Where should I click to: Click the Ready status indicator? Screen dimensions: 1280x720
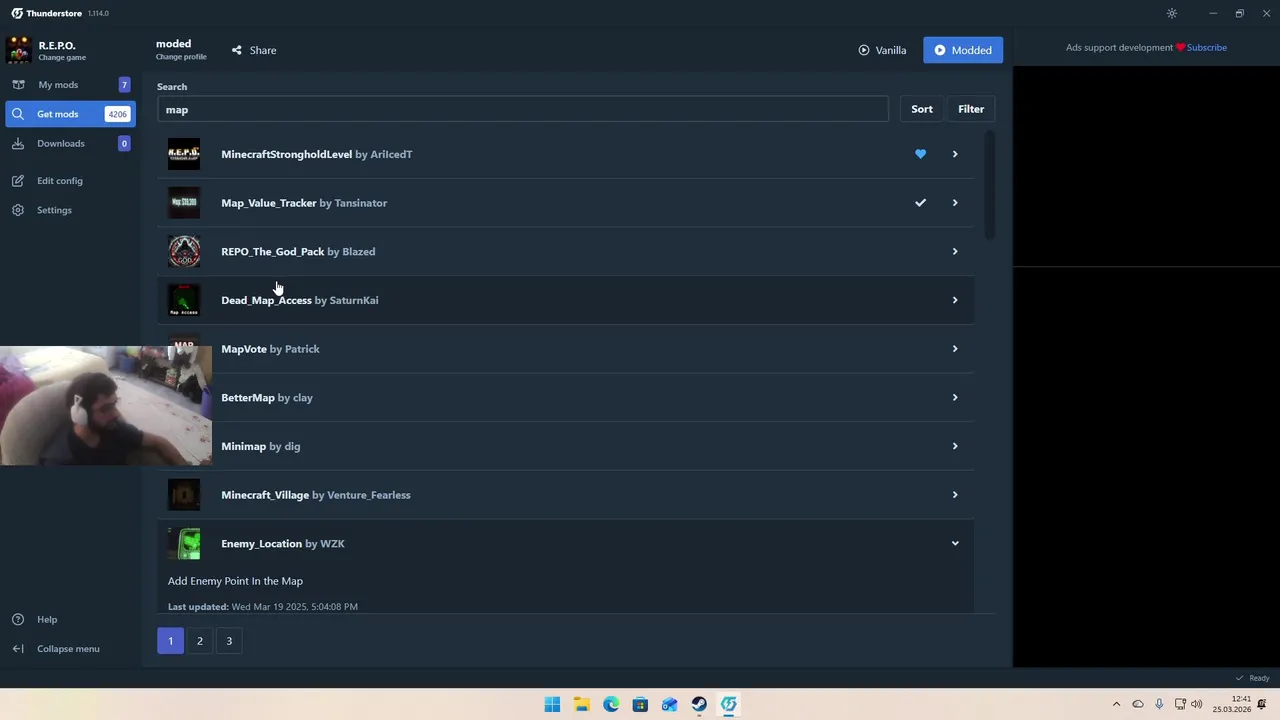pos(1252,678)
